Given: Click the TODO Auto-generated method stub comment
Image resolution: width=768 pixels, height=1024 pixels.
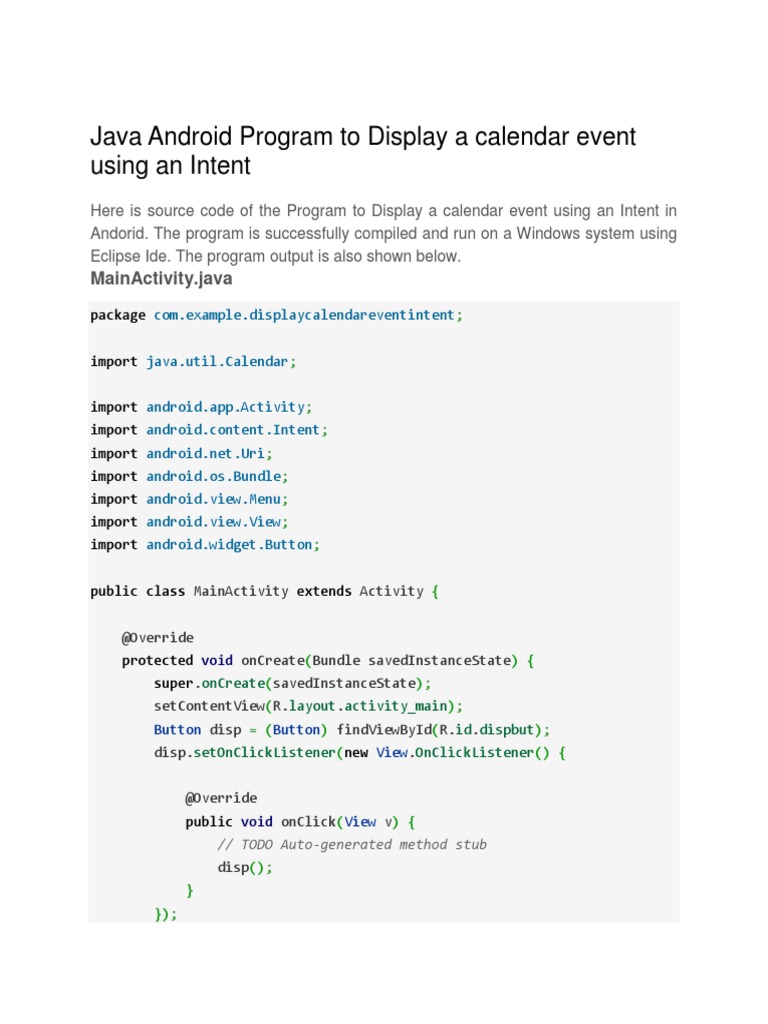Looking at the screenshot, I should coord(352,845).
